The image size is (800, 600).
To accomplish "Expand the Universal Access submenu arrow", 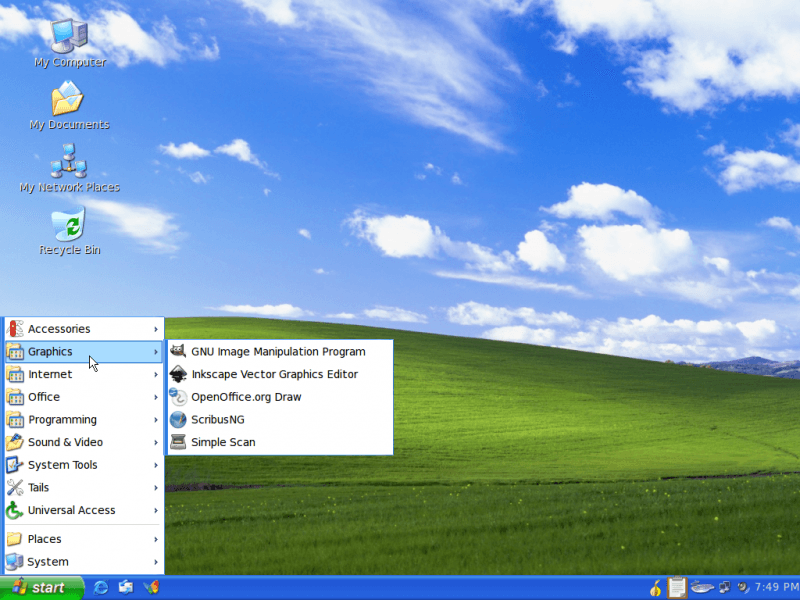I will tap(156, 510).
